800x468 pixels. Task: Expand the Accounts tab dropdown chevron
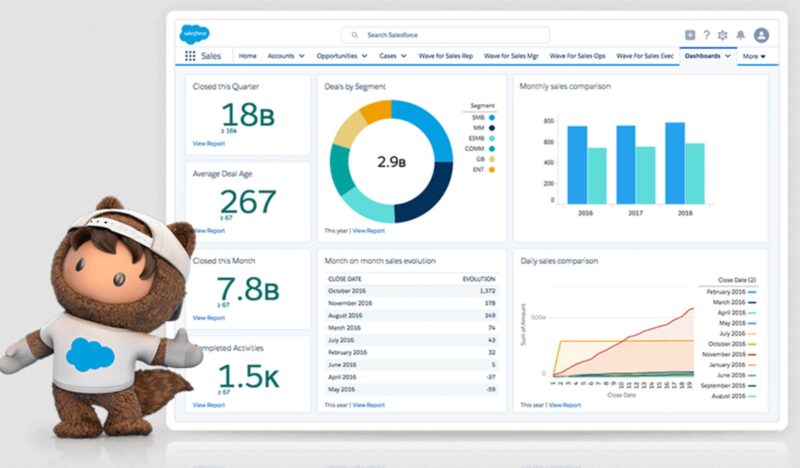pos(302,56)
